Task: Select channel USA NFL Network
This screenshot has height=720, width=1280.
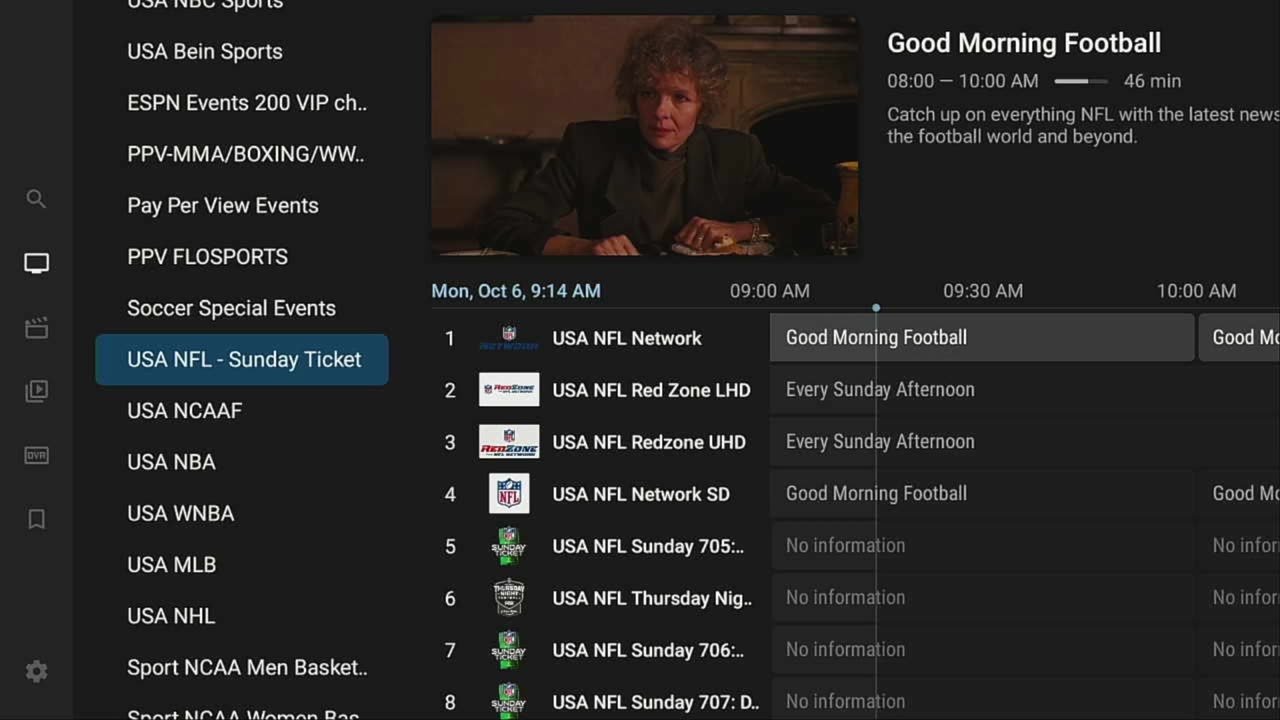Action: (626, 338)
